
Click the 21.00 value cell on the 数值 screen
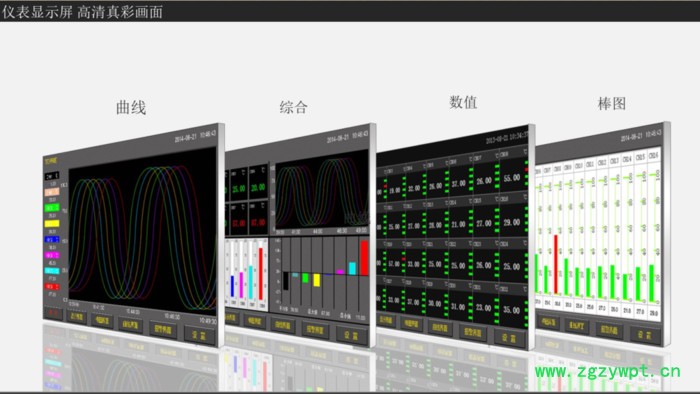(x=458, y=224)
